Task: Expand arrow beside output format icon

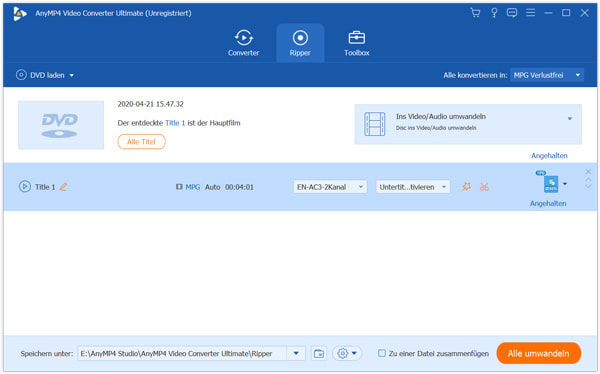Action: (565, 184)
